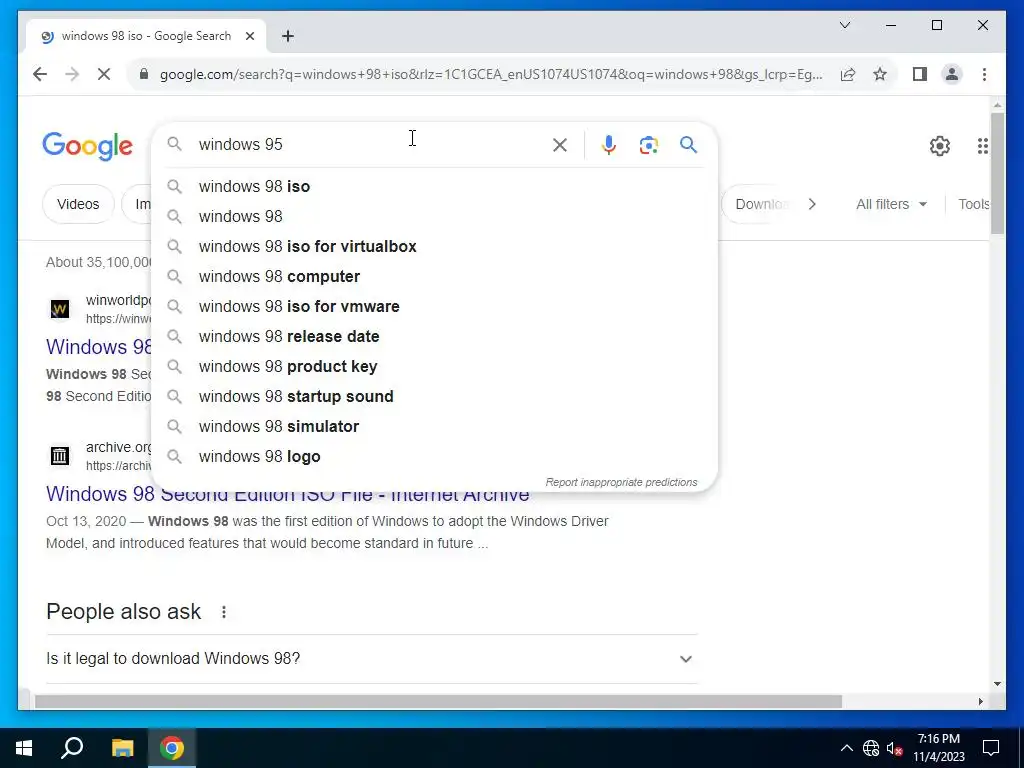Start voice search with the microphone icon
This screenshot has width=1024, height=768.
click(x=609, y=144)
